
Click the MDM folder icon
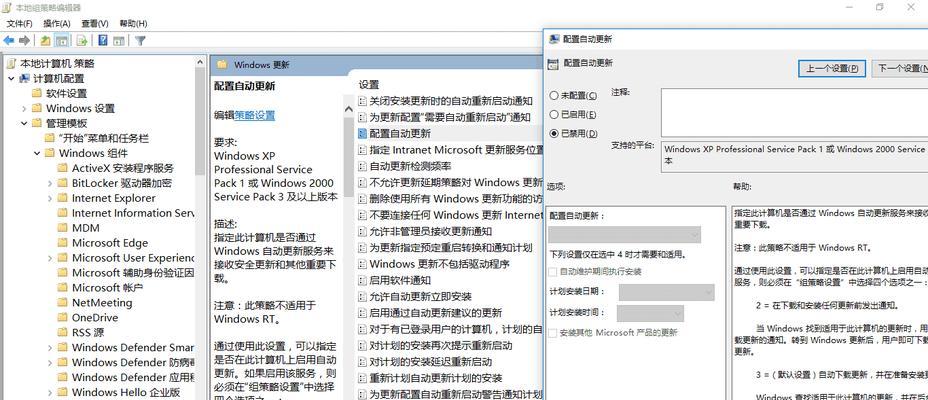point(63,228)
